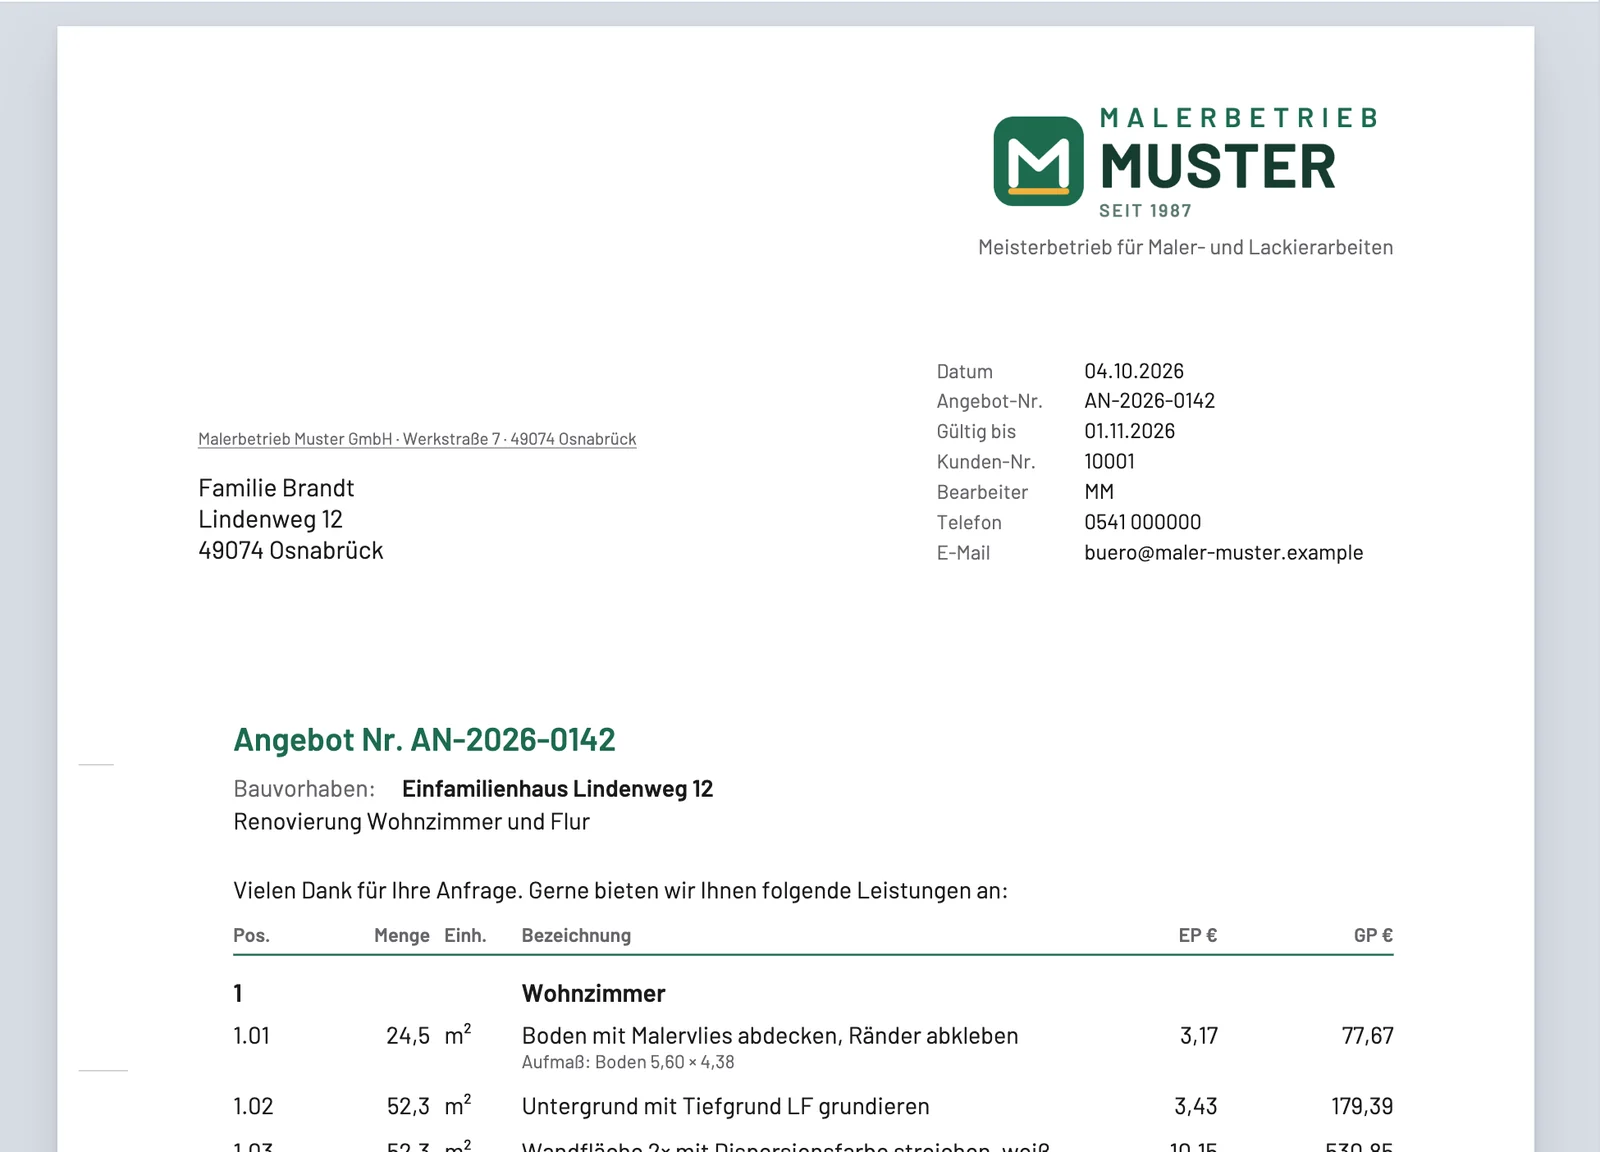Select the bold "Einfamilienhaus Lindenweg 12" text
Viewport: 1600px width, 1152px height.
[557, 789]
